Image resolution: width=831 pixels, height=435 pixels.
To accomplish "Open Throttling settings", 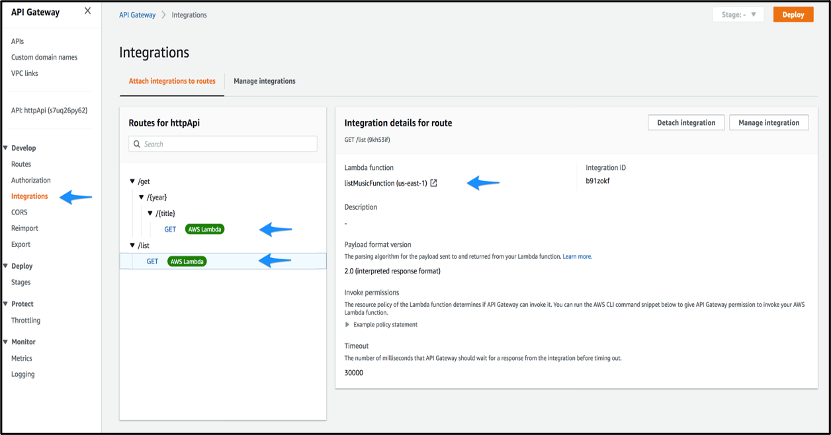I will click(25, 320).
